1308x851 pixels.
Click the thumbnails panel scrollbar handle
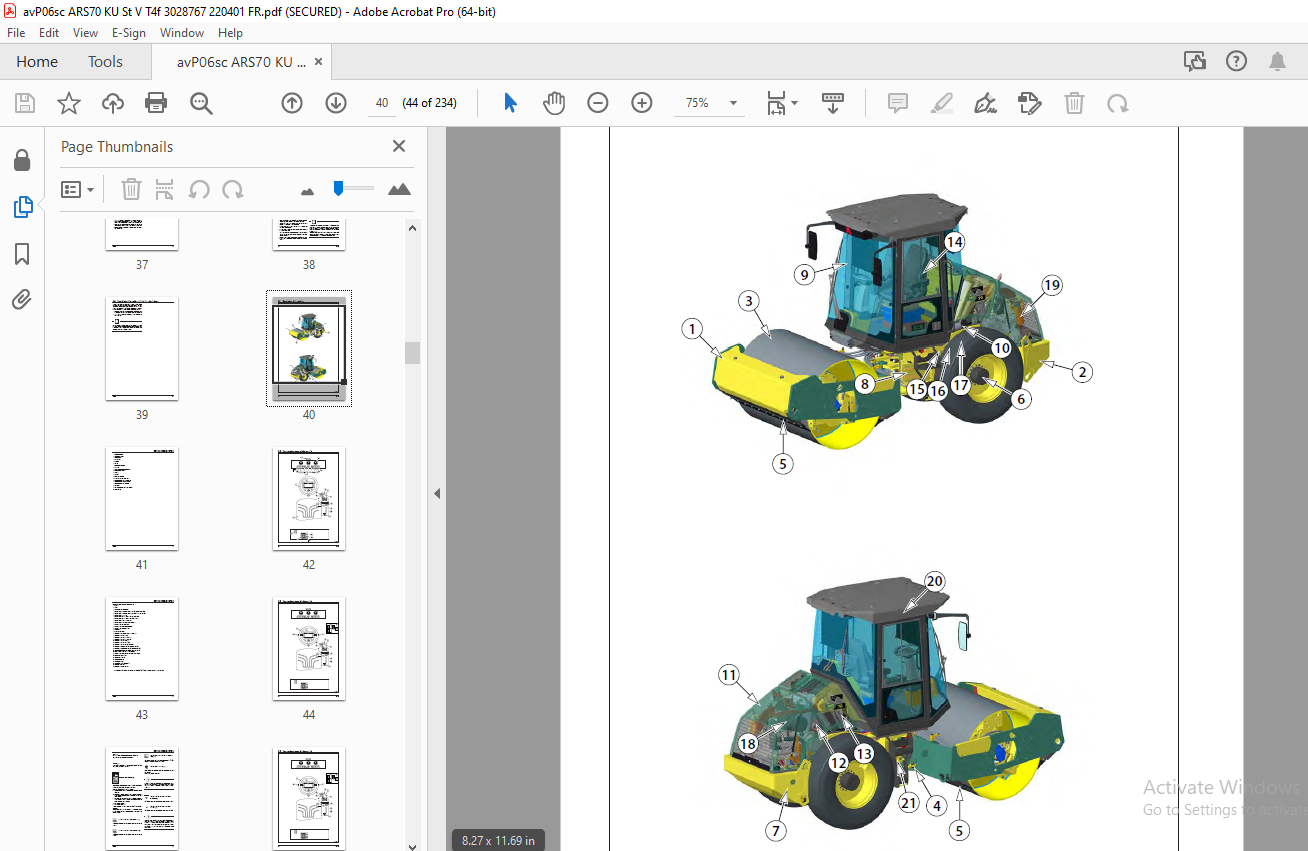(412, 353)
